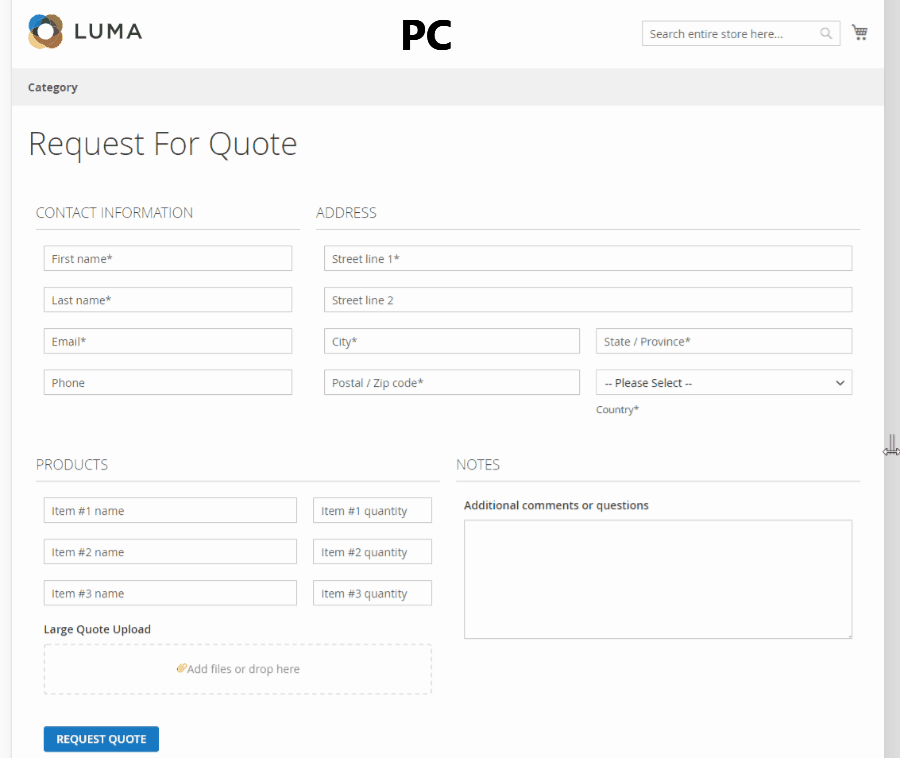Click the Street line 2 field

point(587,299)
